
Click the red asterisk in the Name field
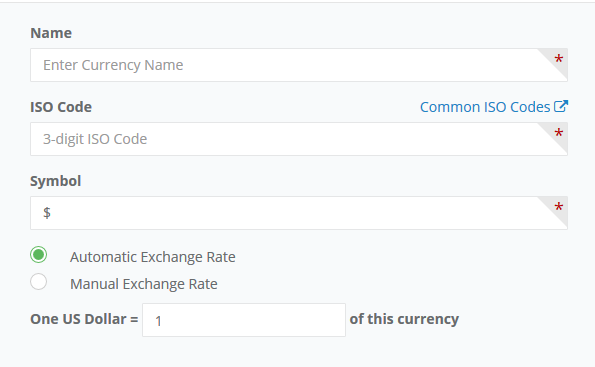(x=558, y=60)
